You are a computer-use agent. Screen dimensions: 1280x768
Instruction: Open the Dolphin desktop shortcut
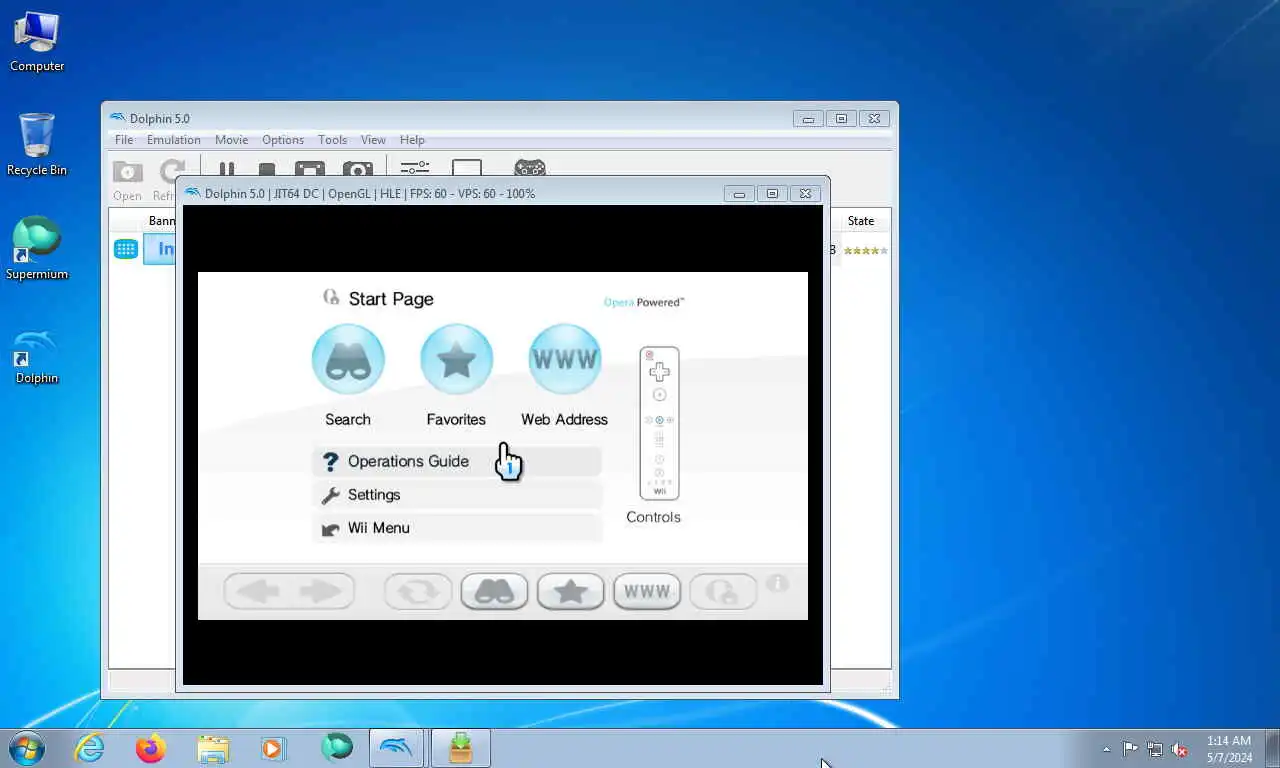coord(37,357)
